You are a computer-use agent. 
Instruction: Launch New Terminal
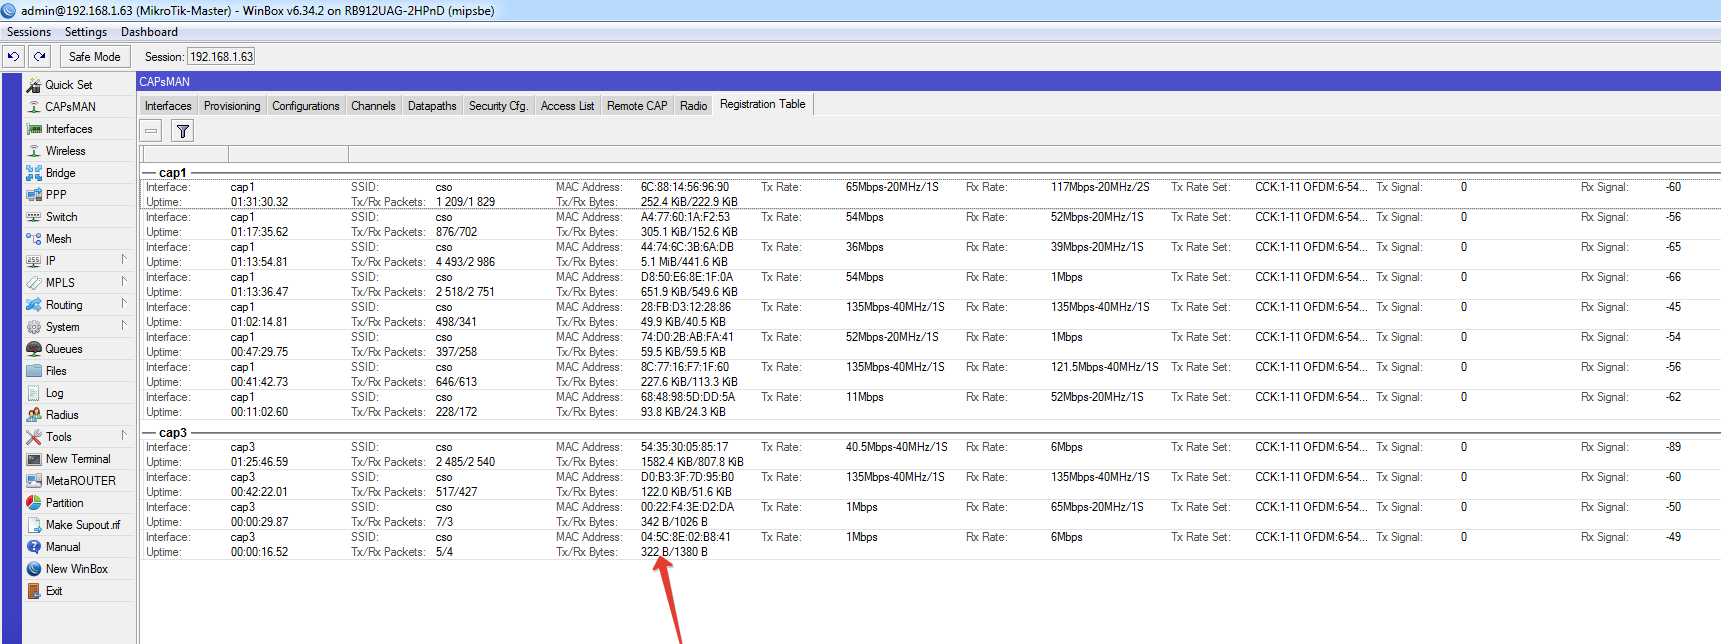78,459
